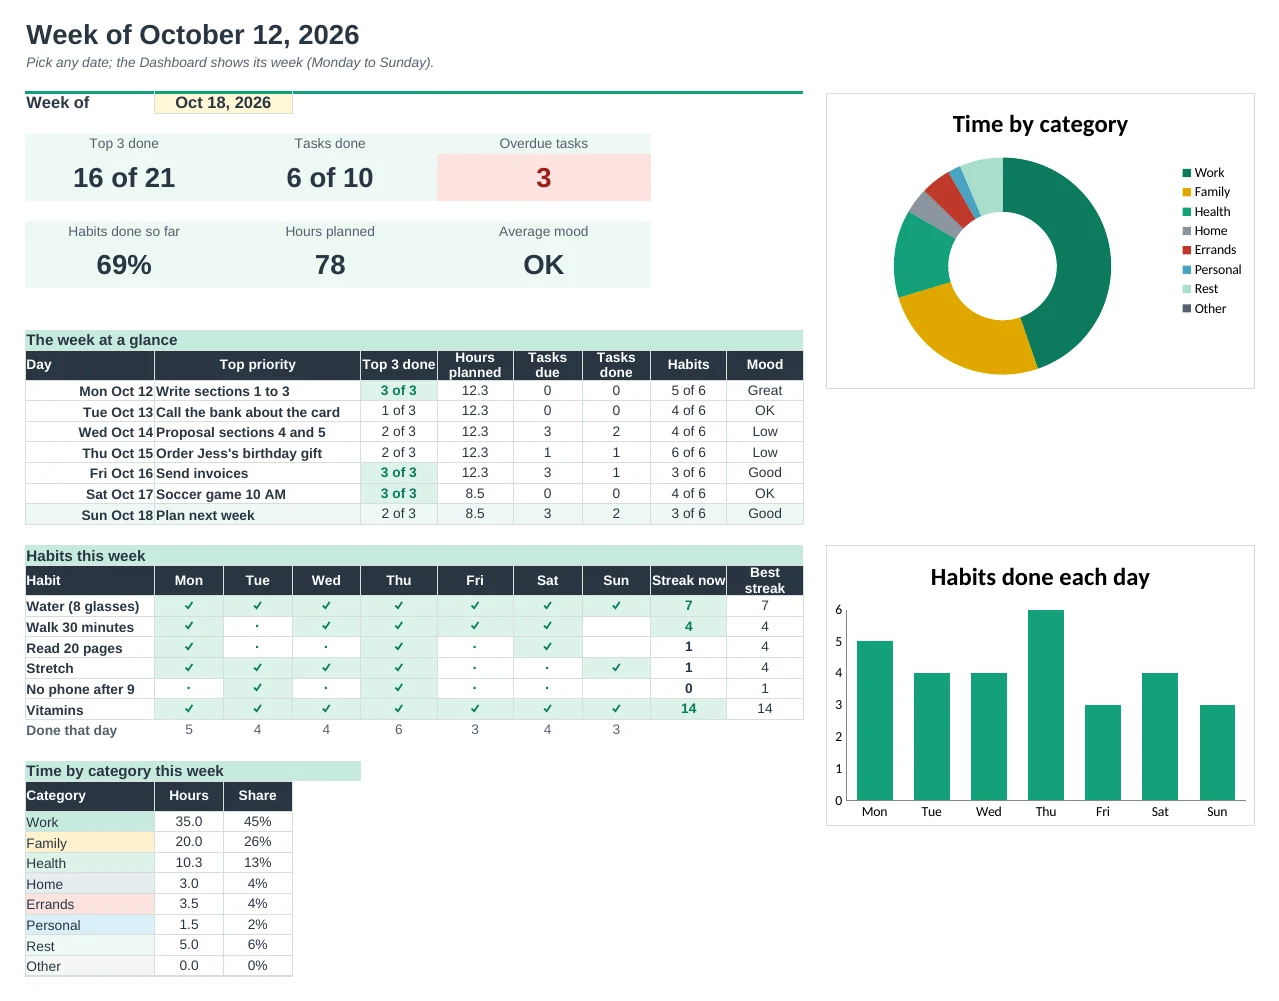Click the Top priority column header

[x=258, y=365]
